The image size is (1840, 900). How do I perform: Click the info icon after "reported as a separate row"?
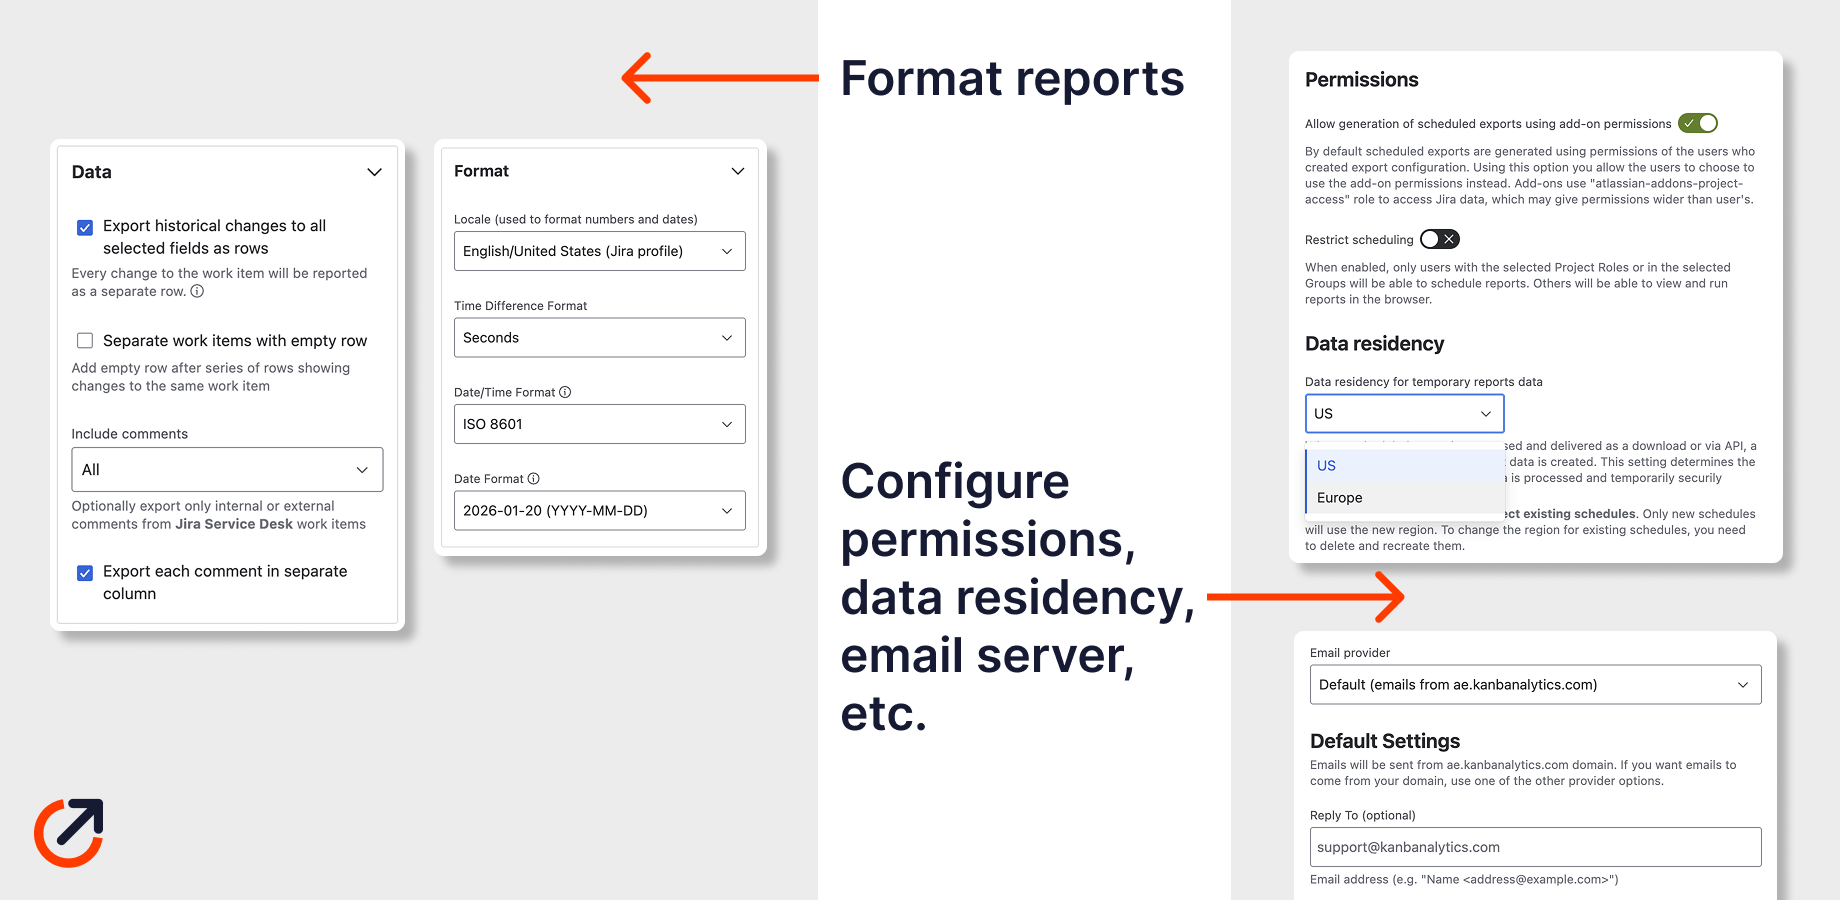[198, 292]
